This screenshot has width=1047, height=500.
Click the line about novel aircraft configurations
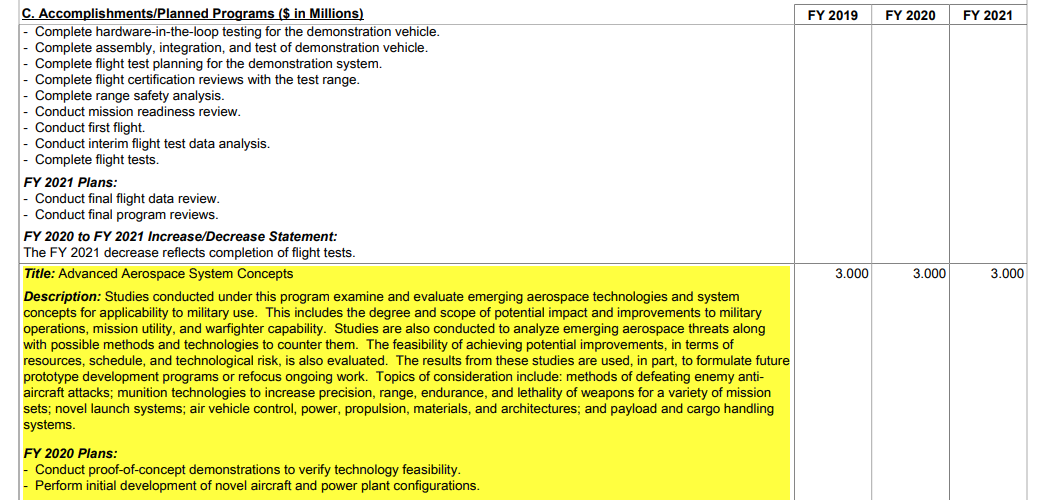coord(257,485)
